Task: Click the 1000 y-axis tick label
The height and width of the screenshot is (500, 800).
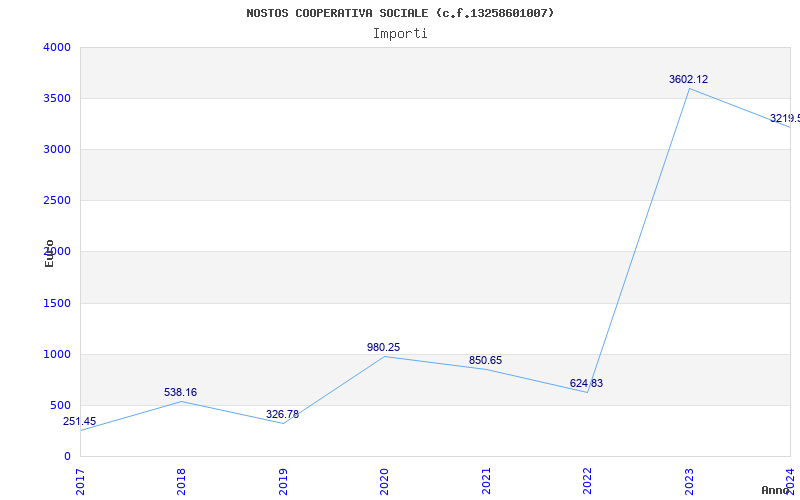Action: pos(57,355)
